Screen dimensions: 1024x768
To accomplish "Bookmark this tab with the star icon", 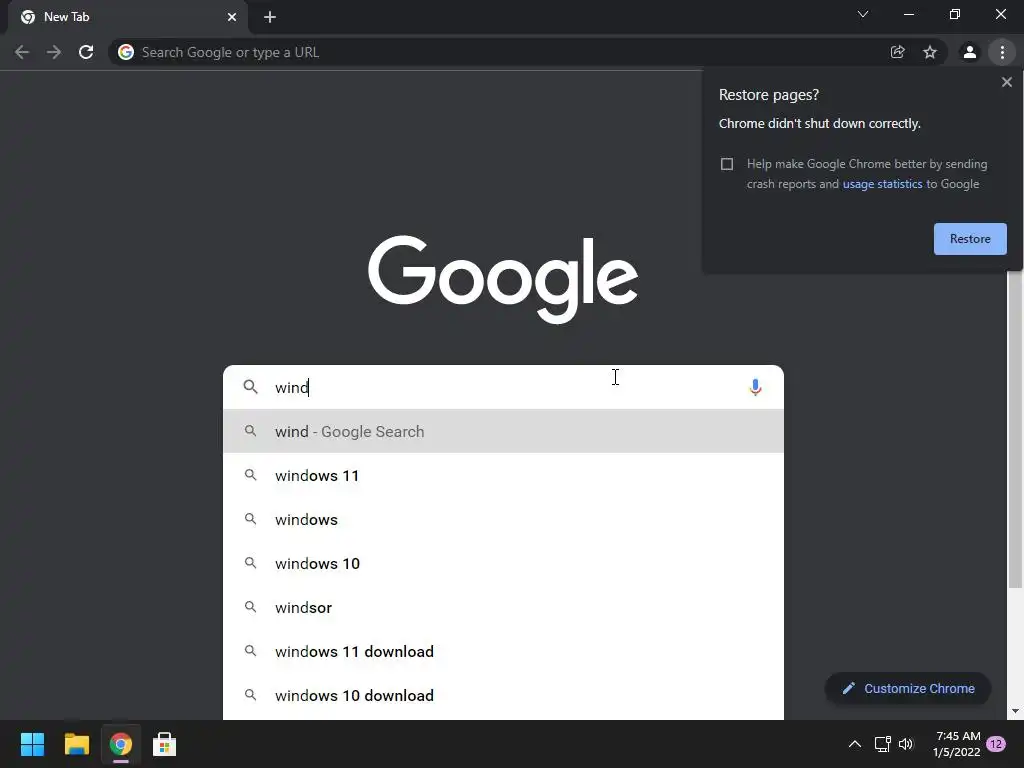I will point(930,52).
